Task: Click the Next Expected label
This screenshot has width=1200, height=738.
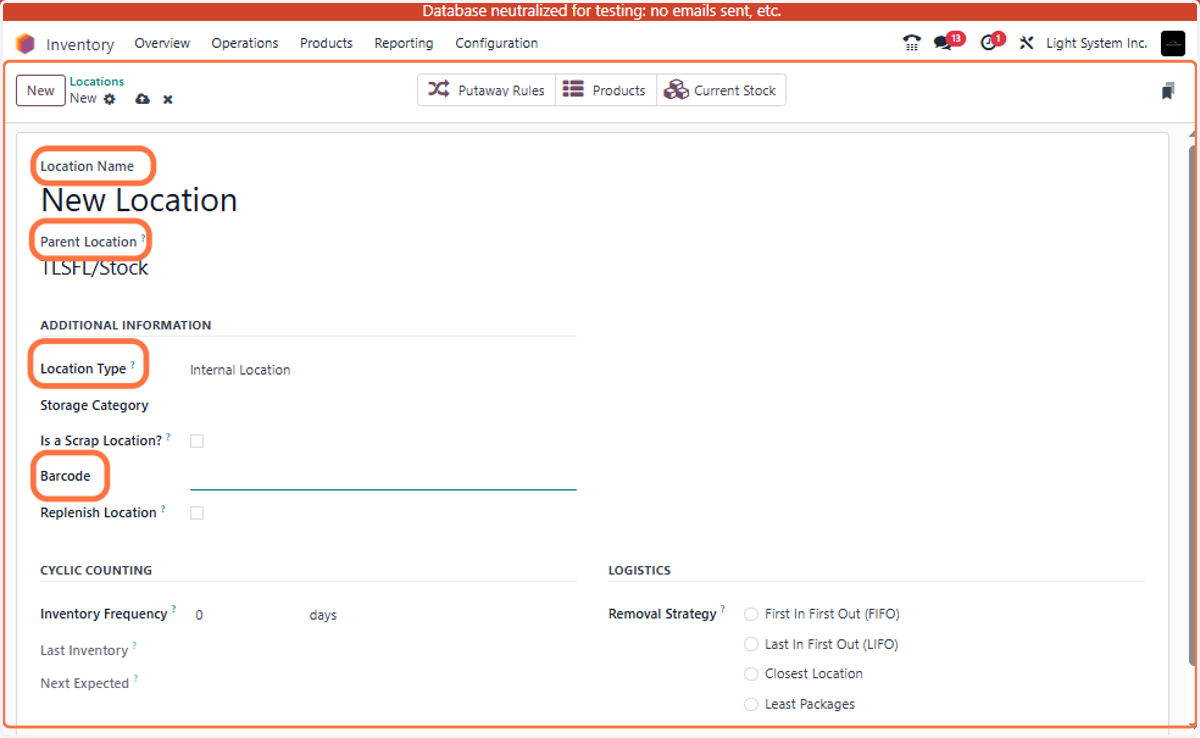Action: 85,684
